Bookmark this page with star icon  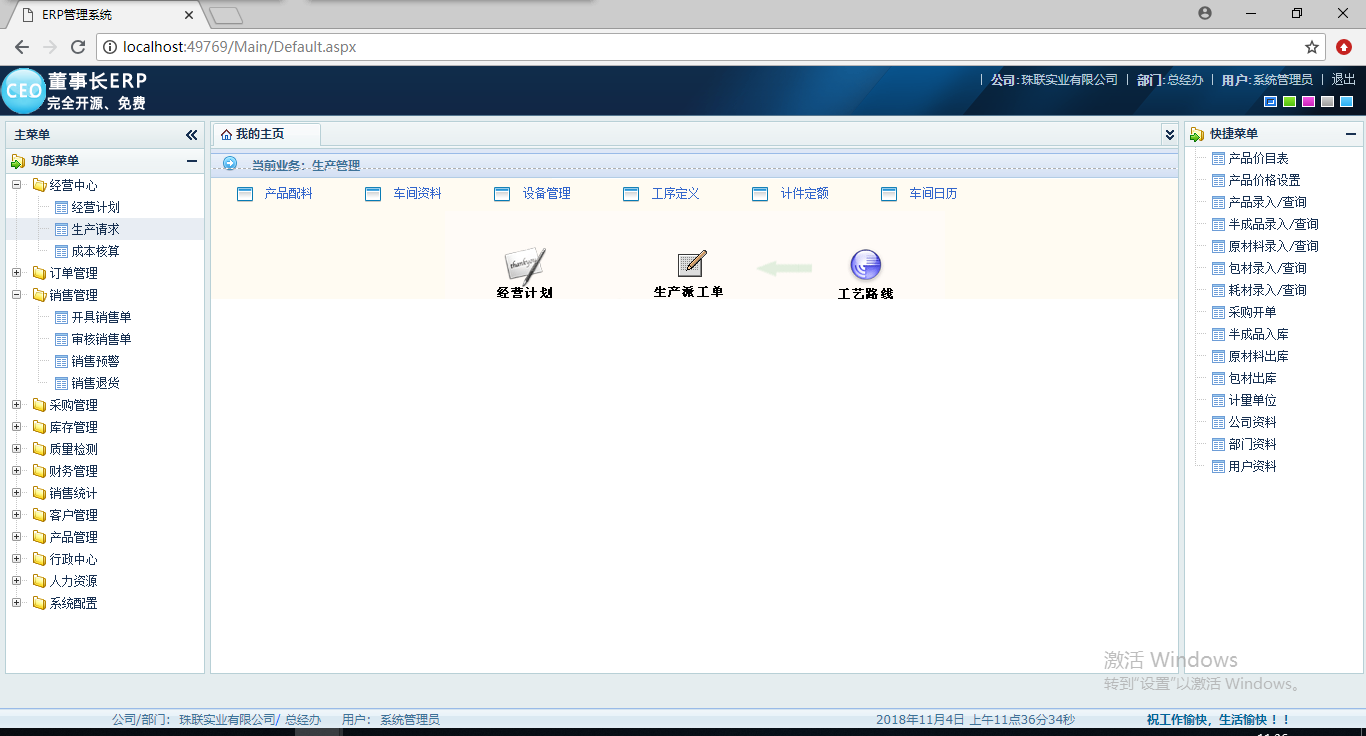1312,47
